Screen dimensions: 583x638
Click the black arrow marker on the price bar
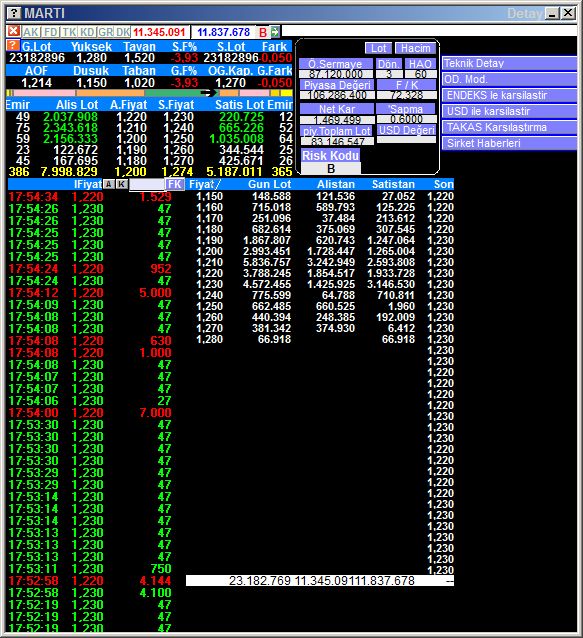[208, 93]
